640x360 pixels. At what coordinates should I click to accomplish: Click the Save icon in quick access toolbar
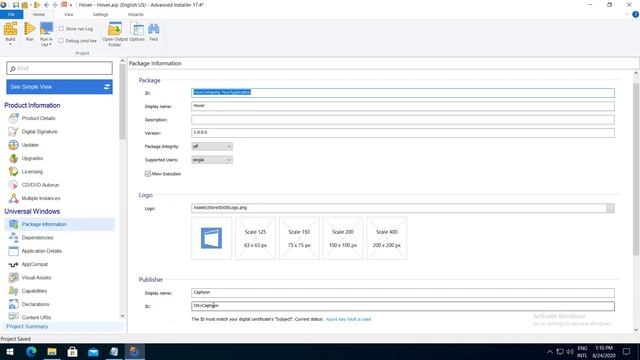coord(16,5)
